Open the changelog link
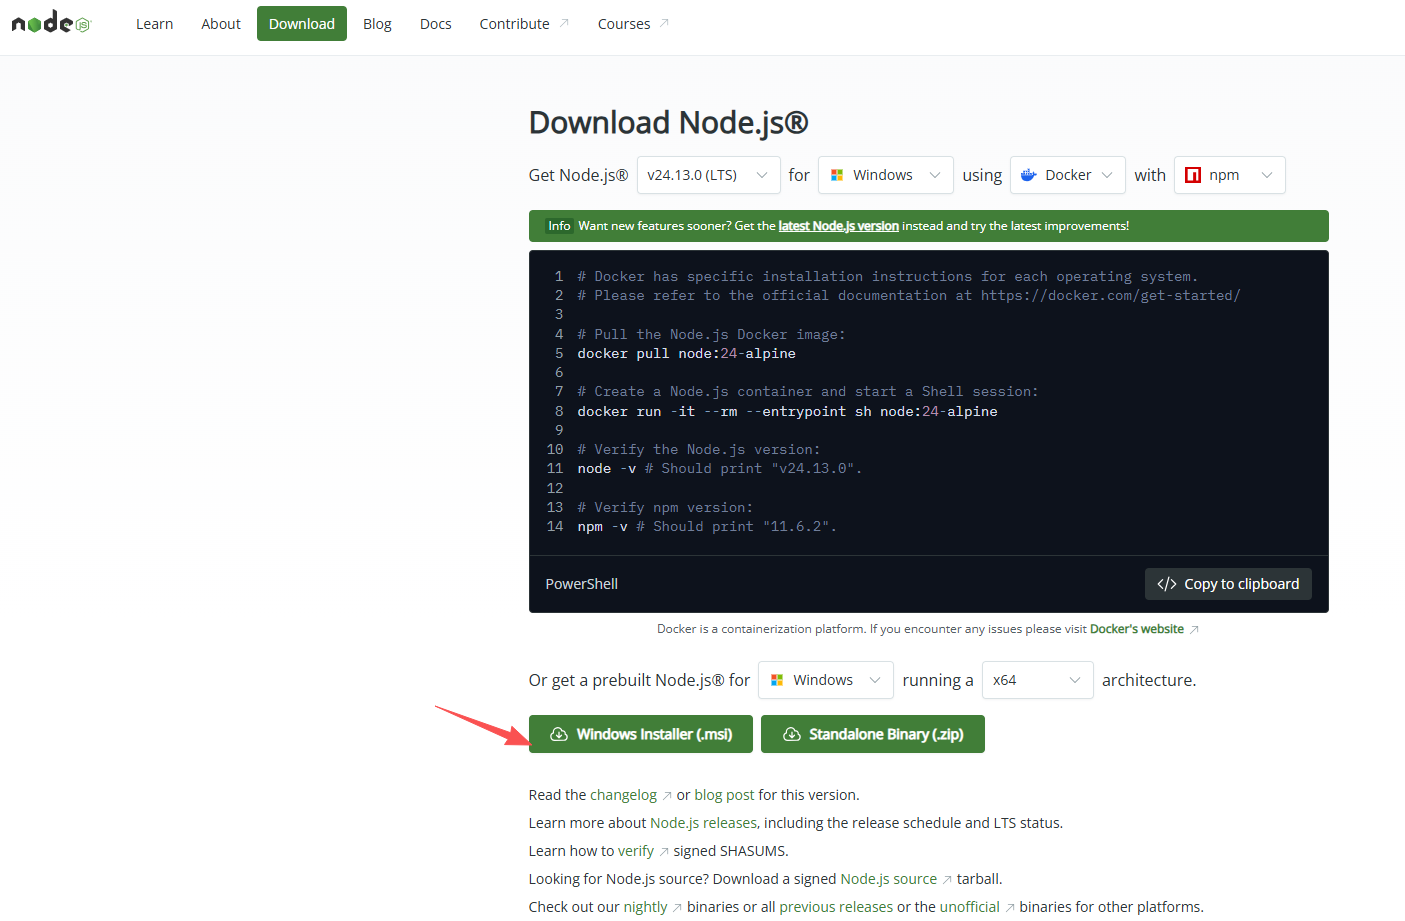 [623, 795]
